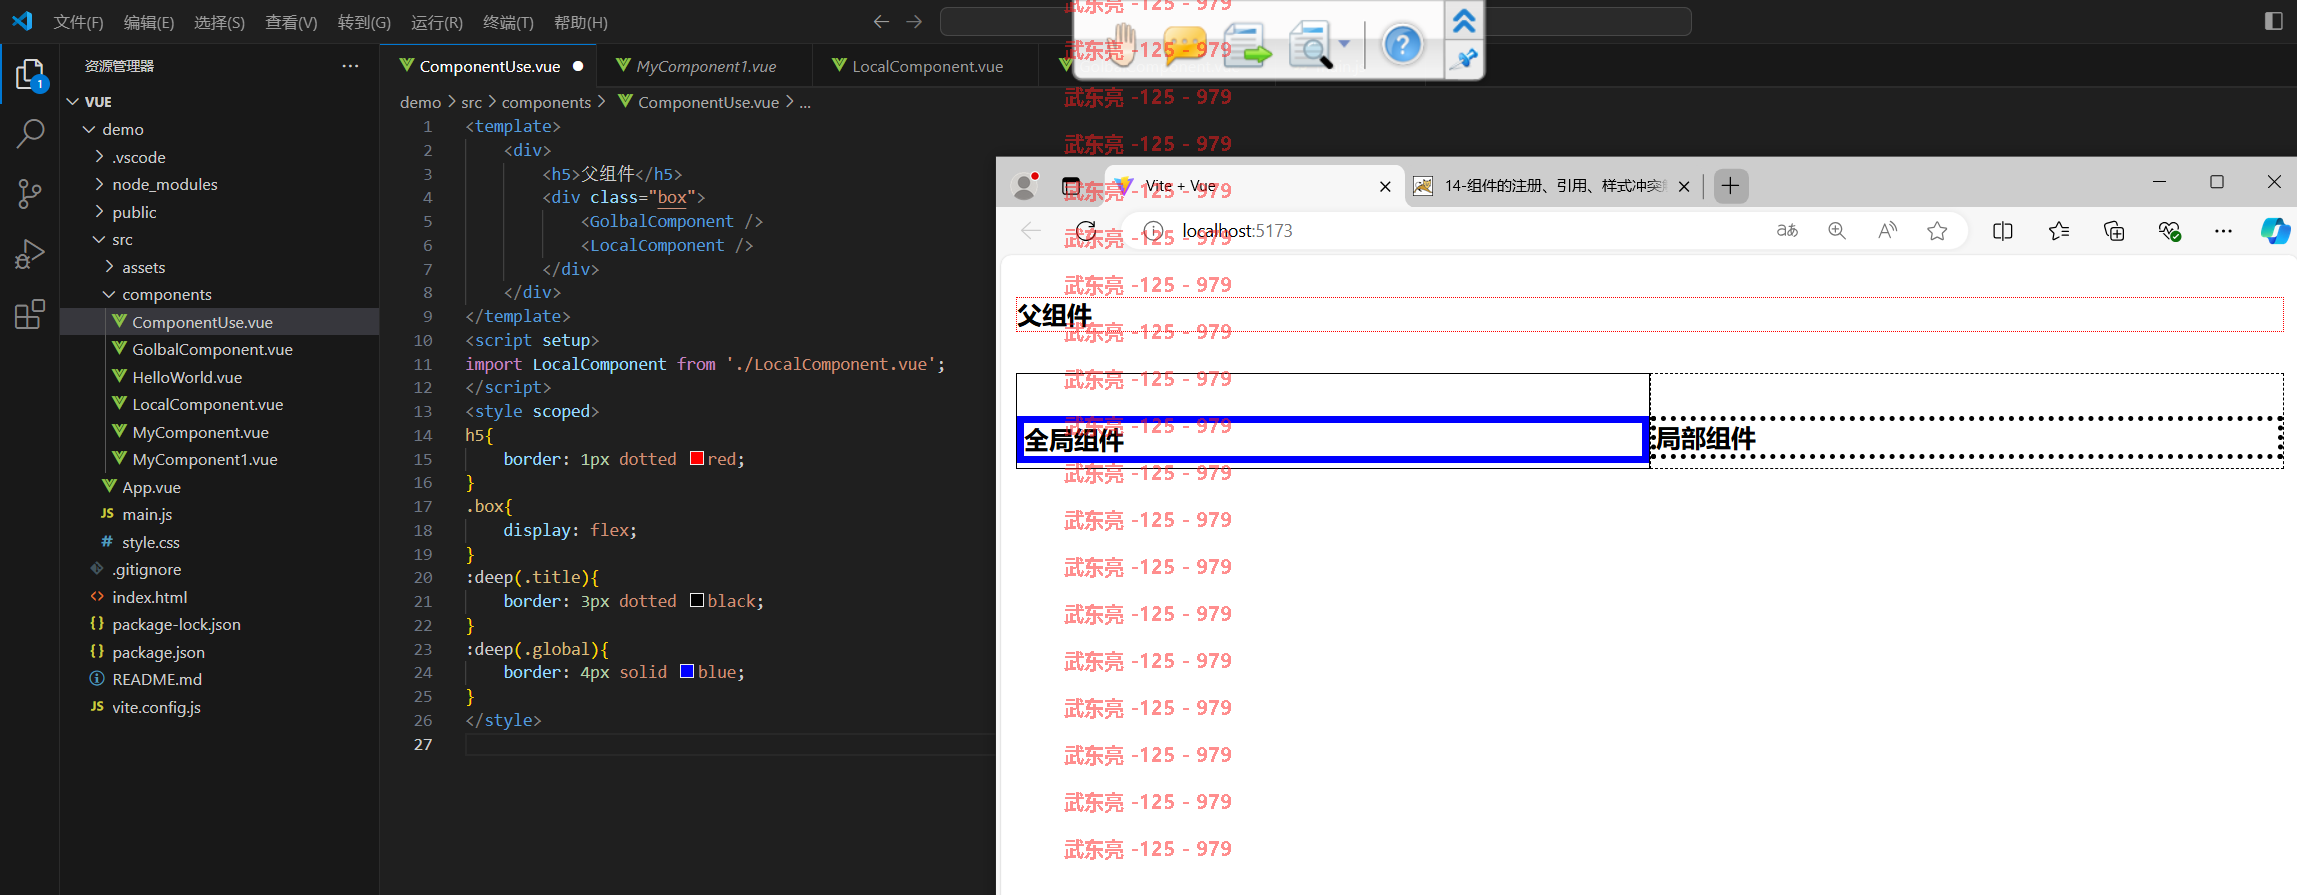Viewport: 2297px width, 895px height.
Task: Go forward in VS Code navigation
Action: click(914, 21)
